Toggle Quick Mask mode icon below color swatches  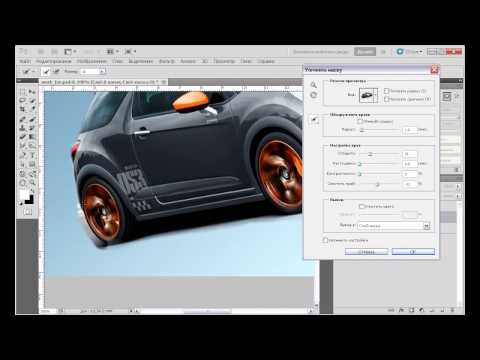tap(28, 212)
